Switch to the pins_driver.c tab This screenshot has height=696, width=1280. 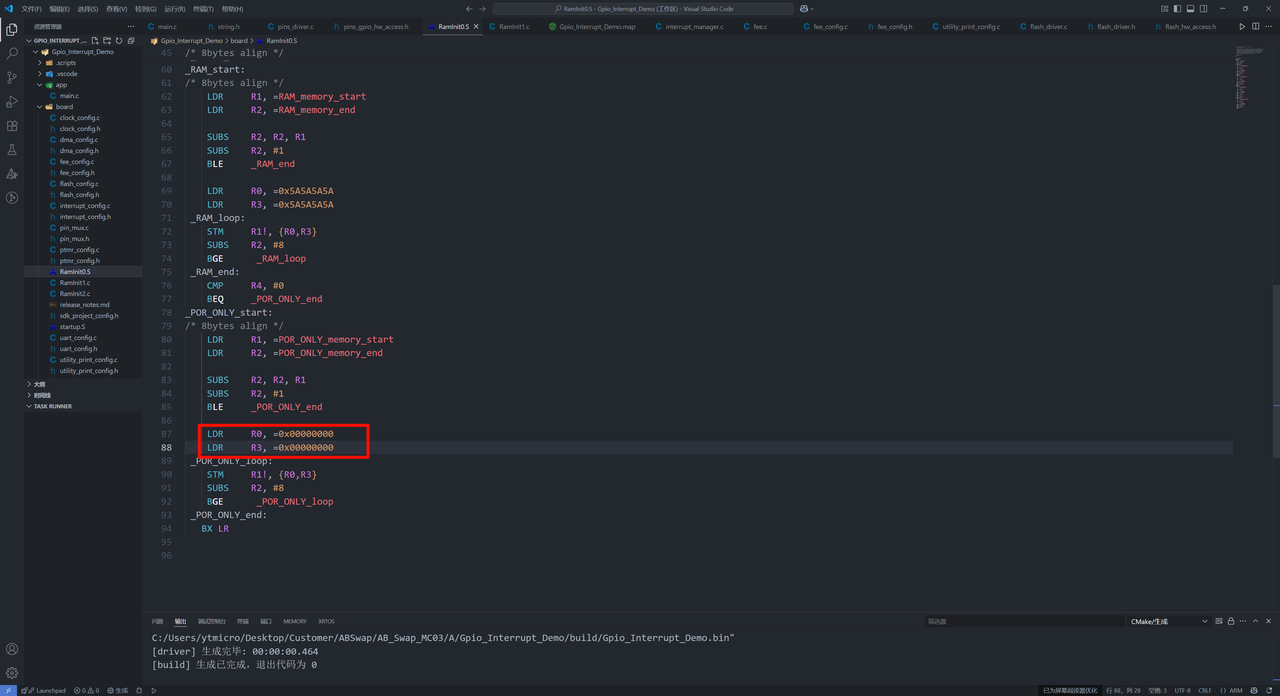(x=290, y=27)
